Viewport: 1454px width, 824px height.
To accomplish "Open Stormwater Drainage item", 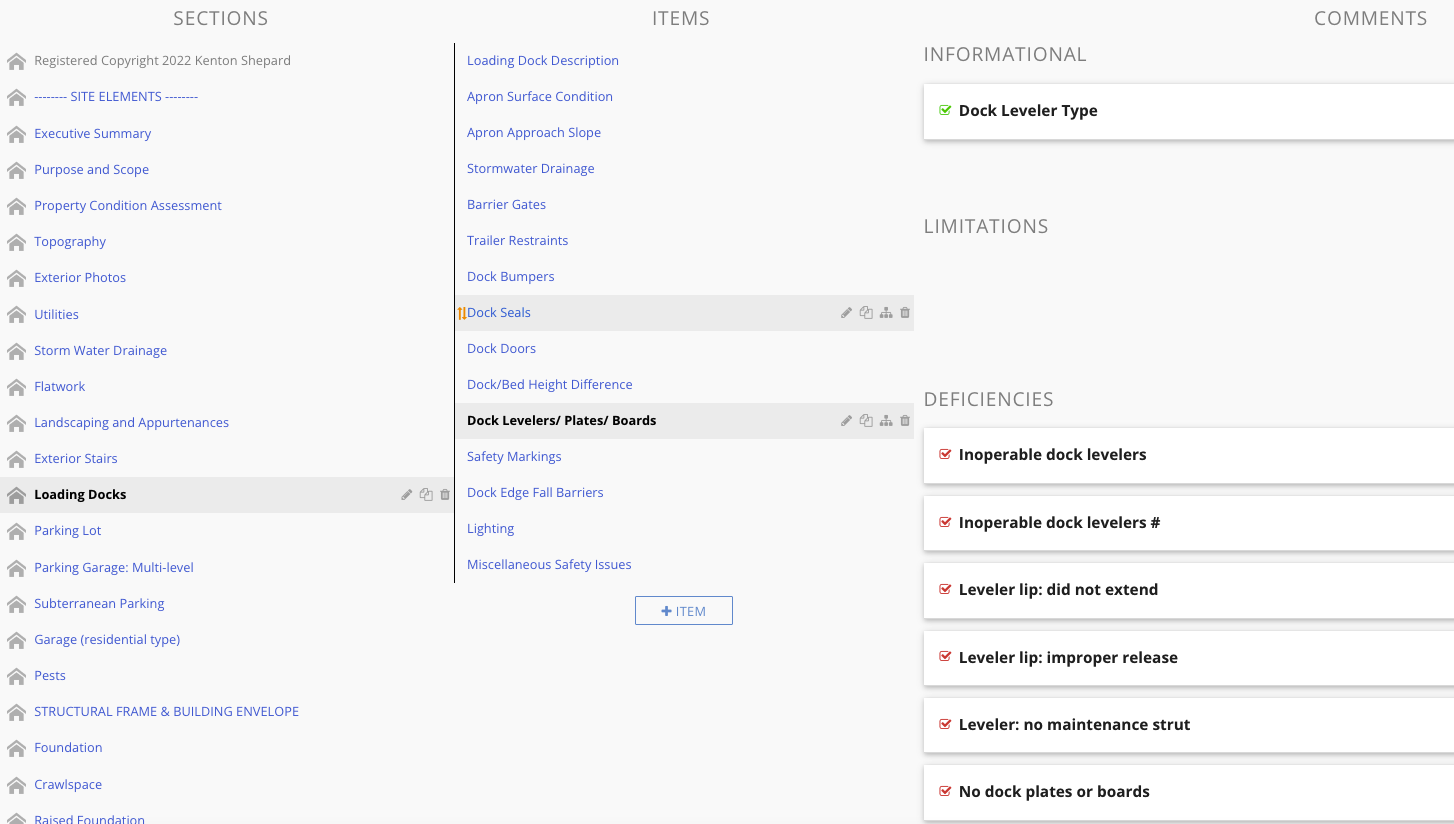I will 531,169.
